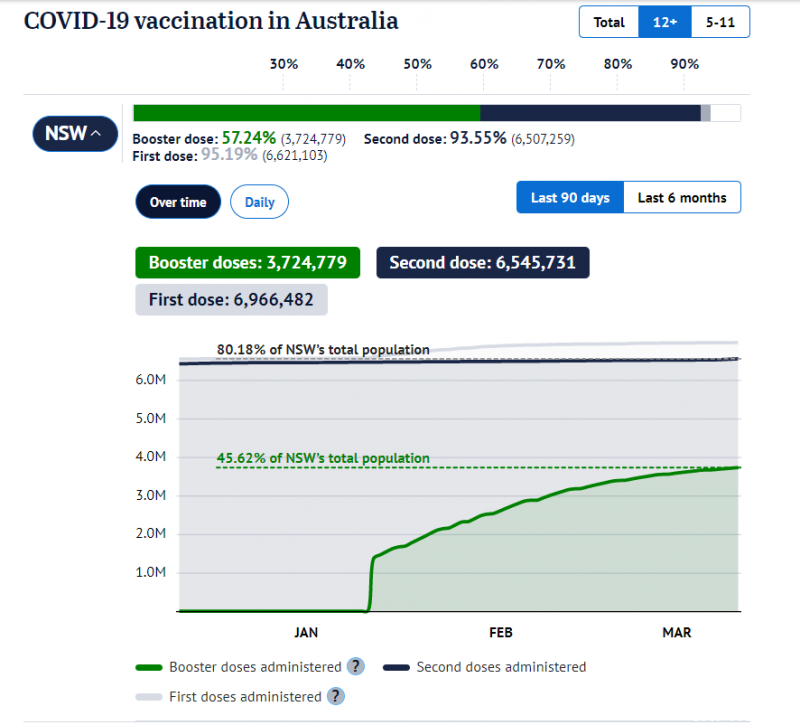Viewport: 800px width, 725px height.
Task: Click the Second dose 93.55% figure
Action: pos(478,138)
